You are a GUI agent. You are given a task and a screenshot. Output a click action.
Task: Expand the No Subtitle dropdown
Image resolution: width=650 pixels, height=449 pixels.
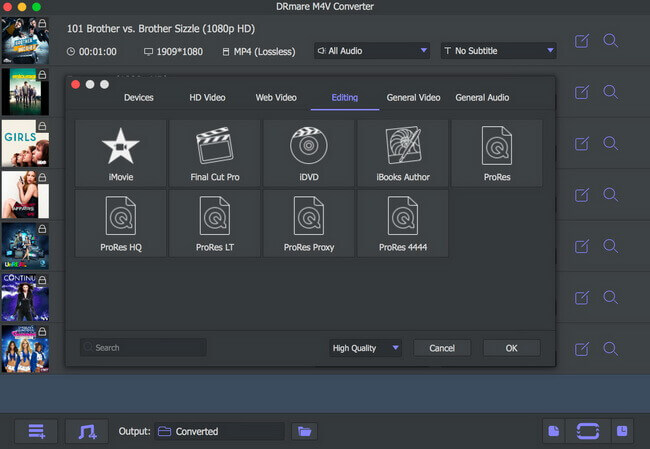[x=498, y=51]
